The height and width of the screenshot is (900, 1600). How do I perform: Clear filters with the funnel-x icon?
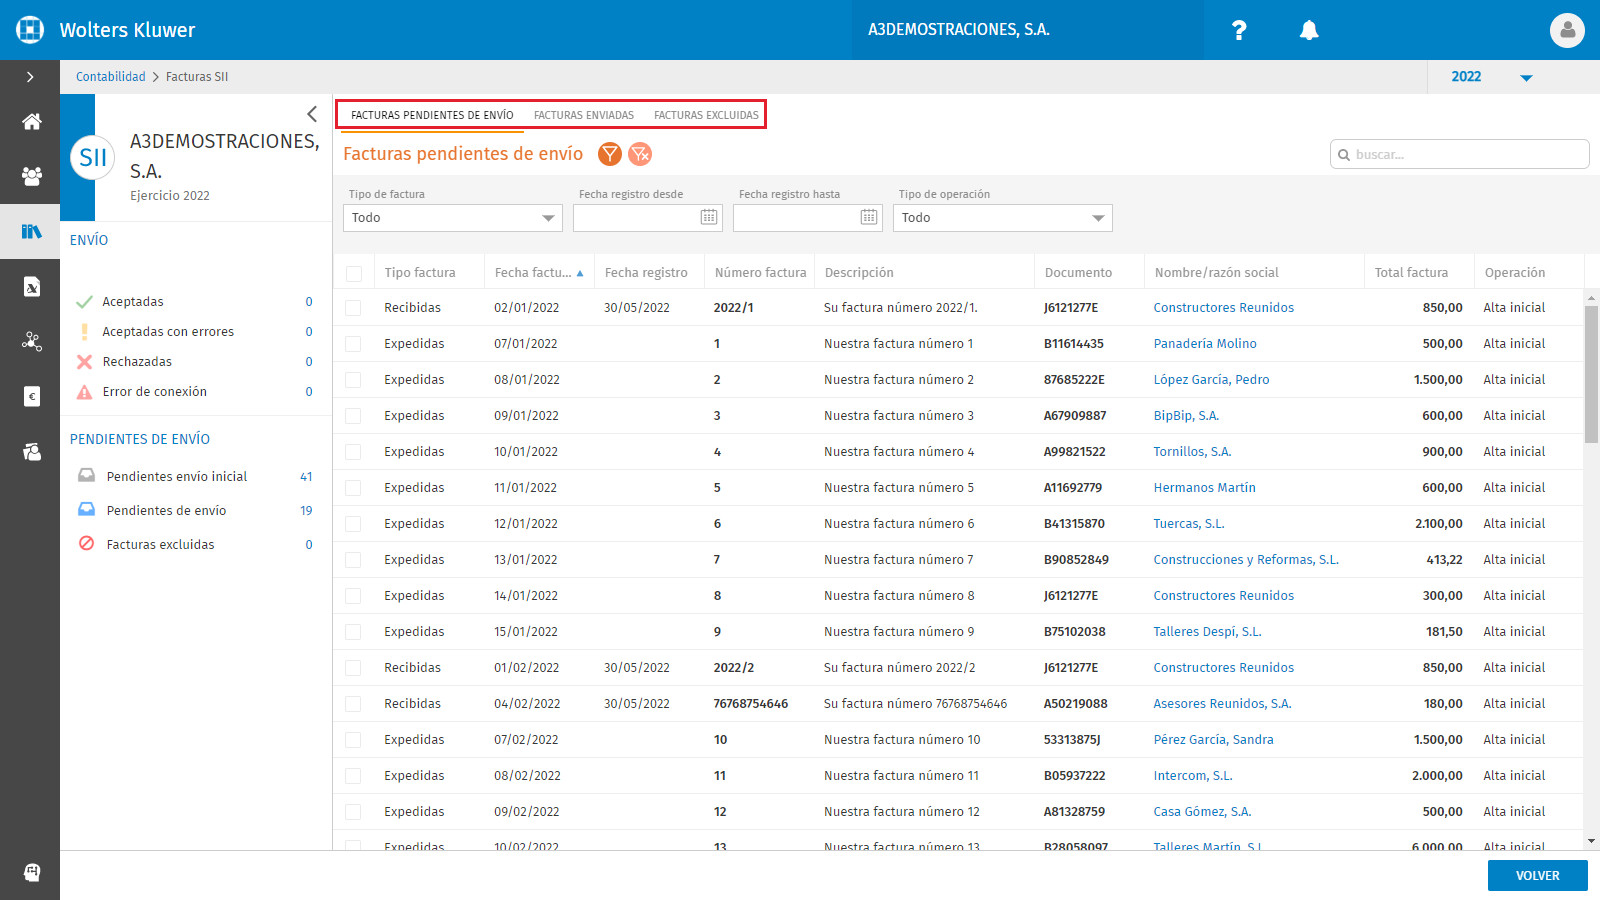coord(640,154)
